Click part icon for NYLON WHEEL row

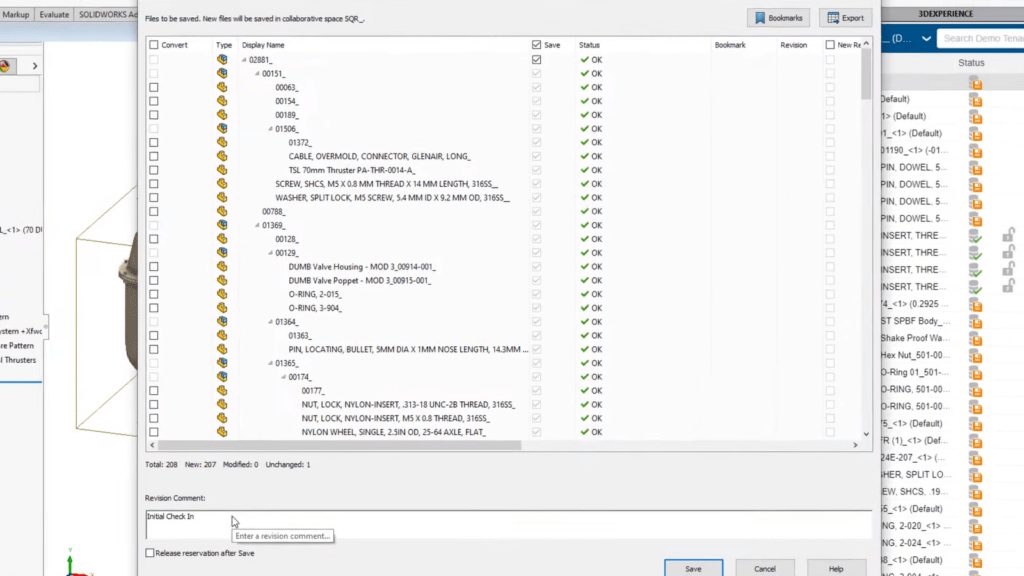tap(222, 432)
